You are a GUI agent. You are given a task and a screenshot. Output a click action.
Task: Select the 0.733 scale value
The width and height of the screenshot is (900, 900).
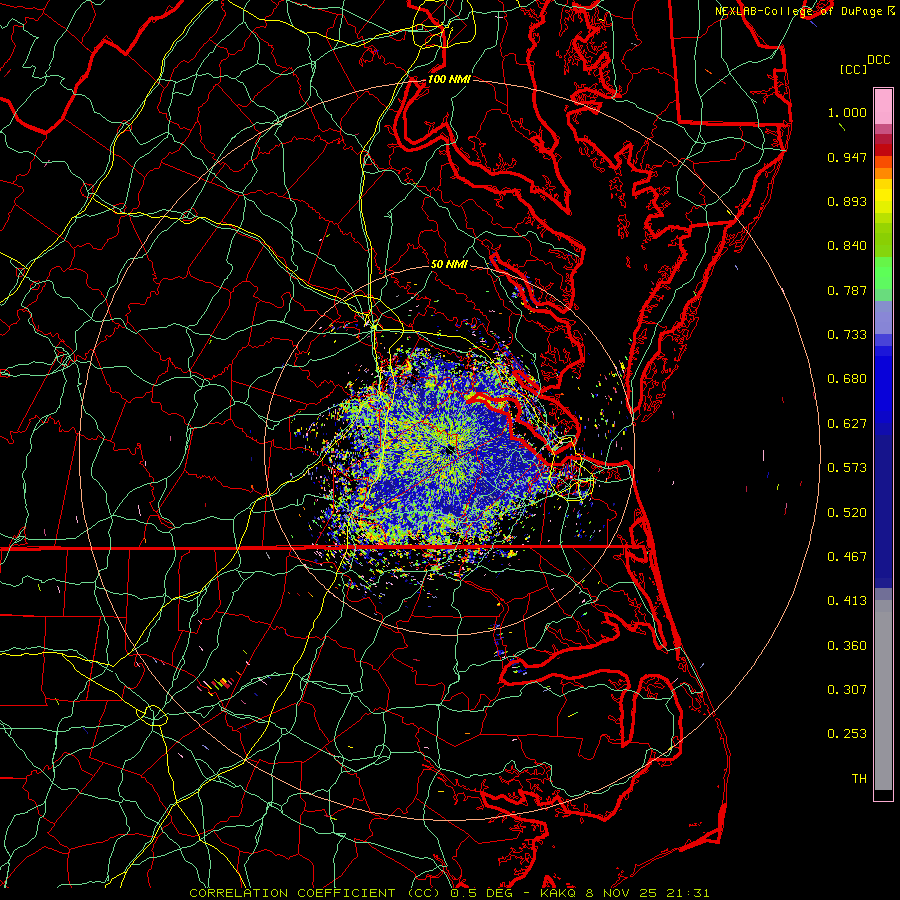coord(847,335)
